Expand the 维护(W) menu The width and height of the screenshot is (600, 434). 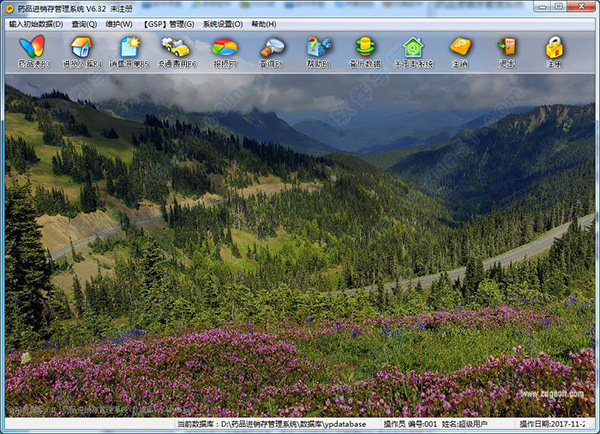[x=119, y=23]
